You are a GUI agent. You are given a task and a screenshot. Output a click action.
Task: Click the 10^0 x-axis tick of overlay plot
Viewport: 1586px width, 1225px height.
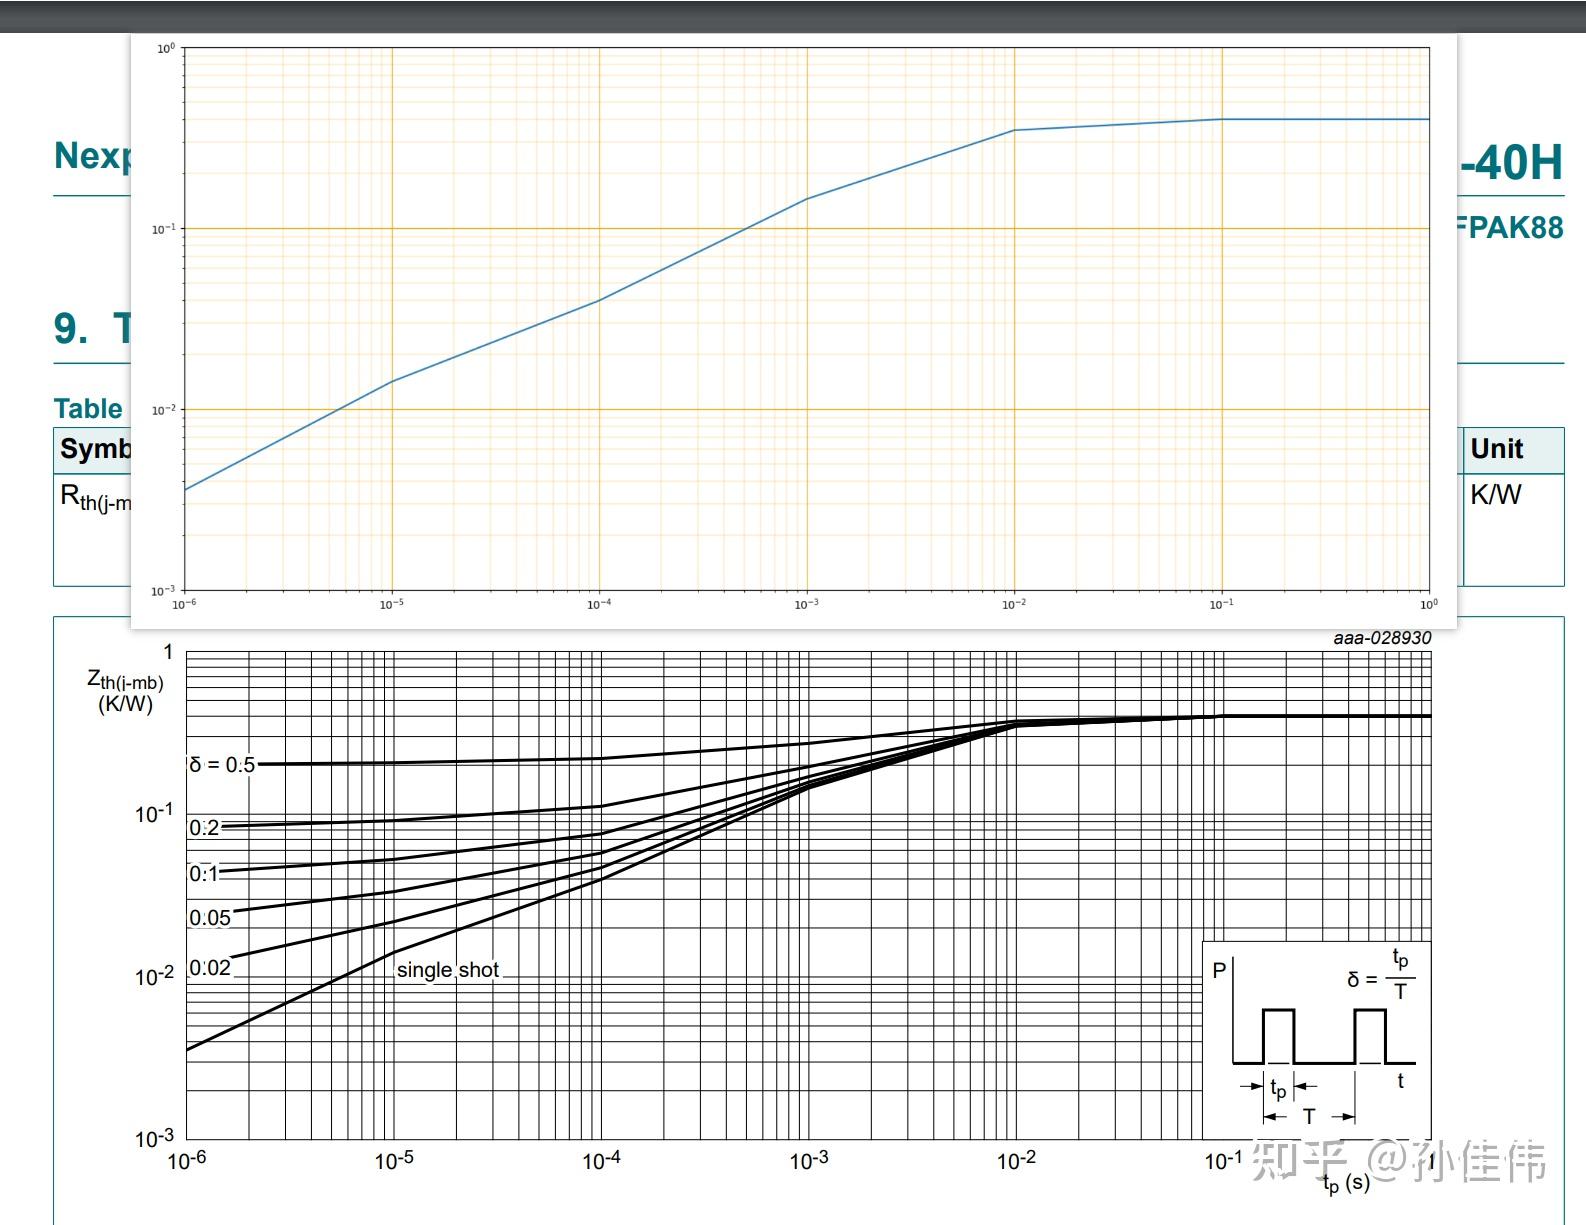pos(1429,604)
